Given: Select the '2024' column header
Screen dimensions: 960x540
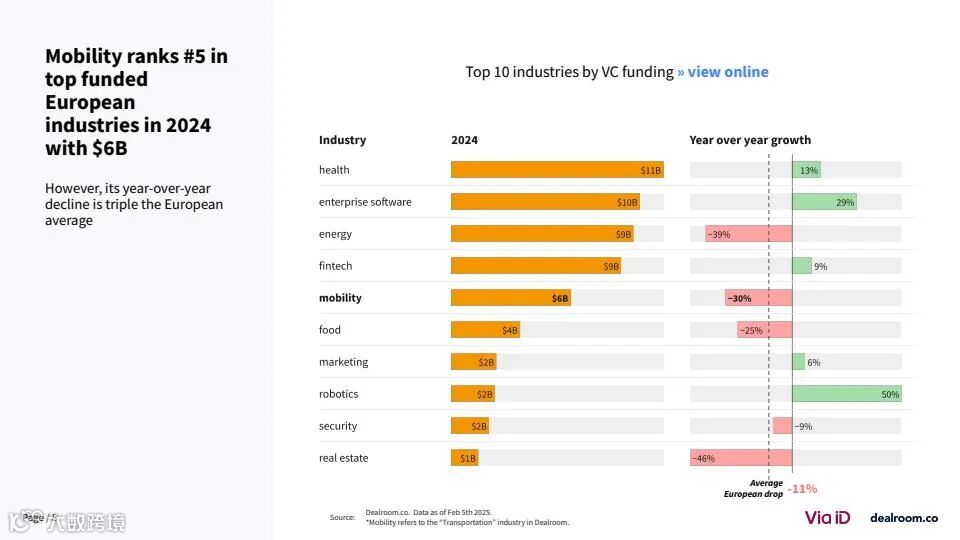Looking at the screenshot, I should pos(464,140).
